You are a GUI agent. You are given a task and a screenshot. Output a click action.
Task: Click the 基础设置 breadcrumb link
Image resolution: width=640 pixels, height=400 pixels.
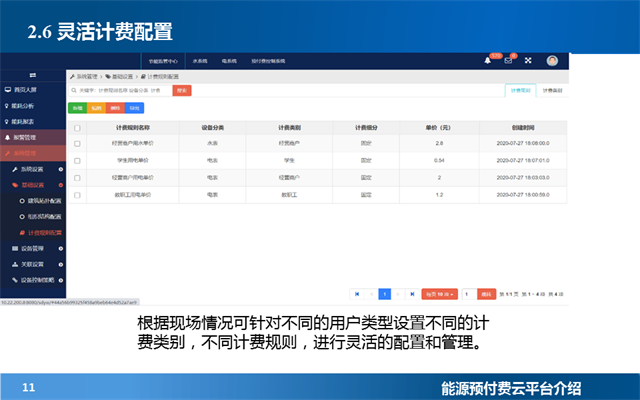pyautogui.click(x=122, y=77)
